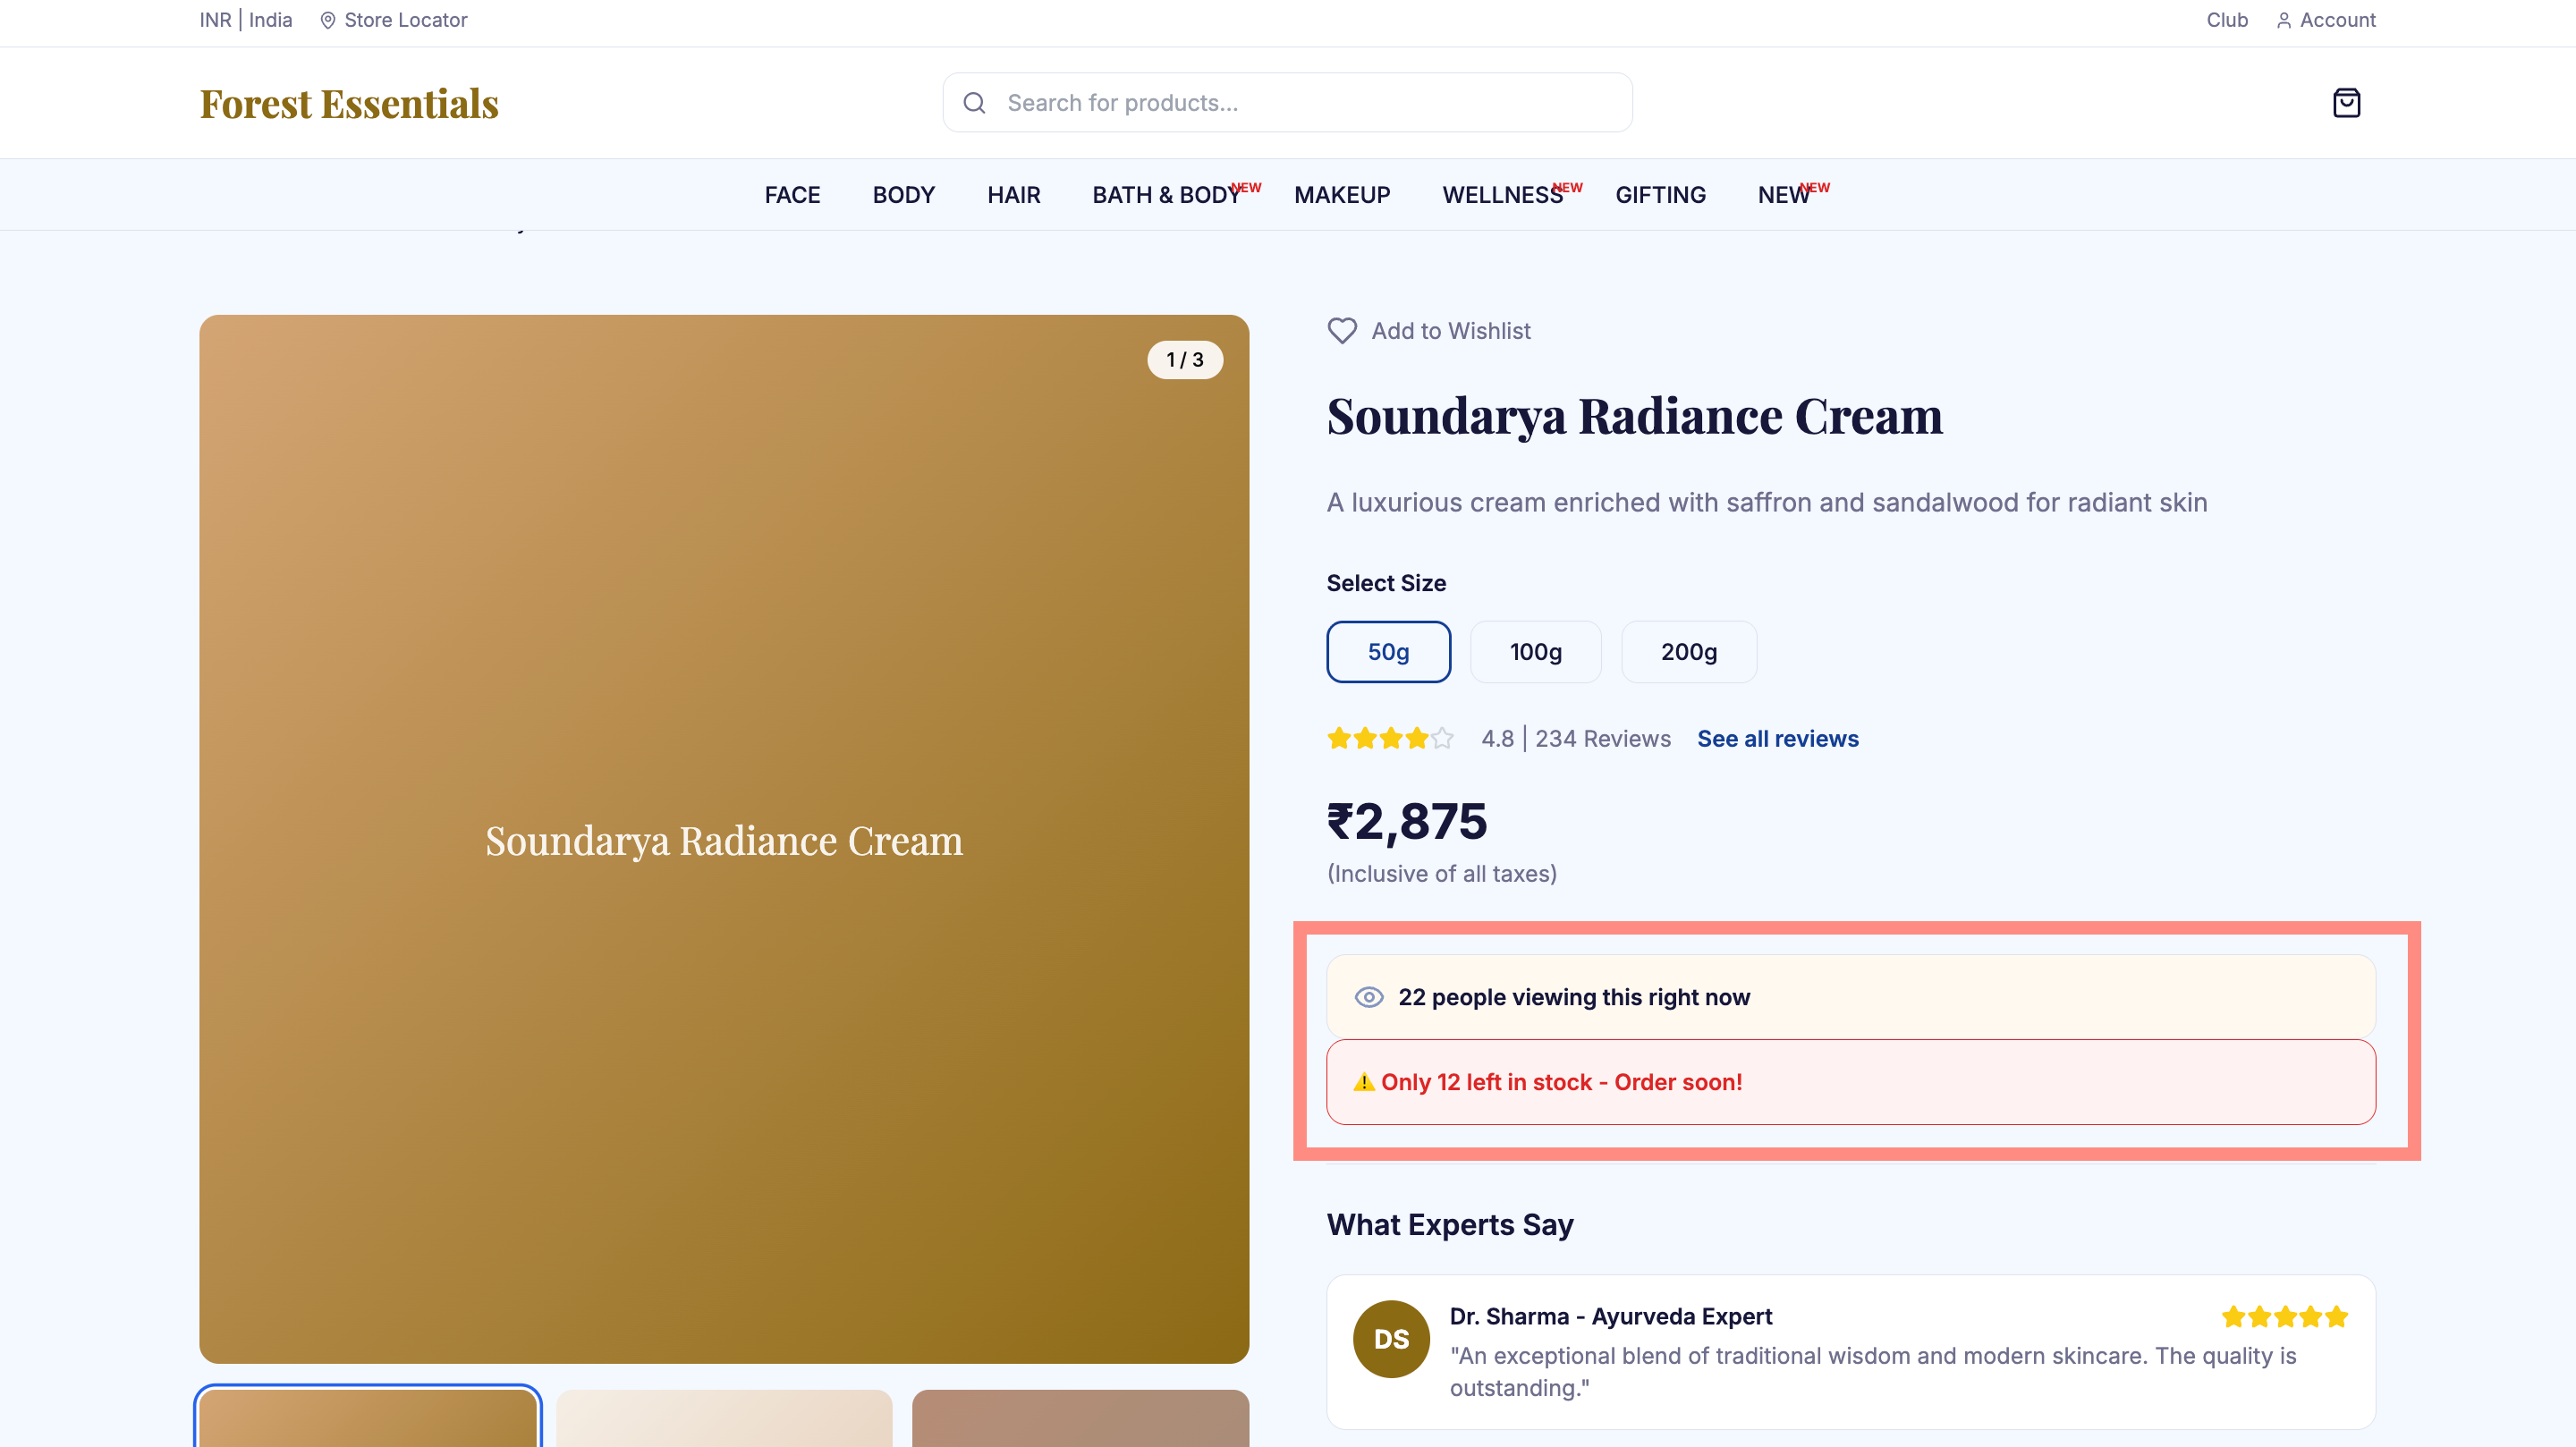
Task: Select the third brown thumbnail
Action: pos(1081,1418)
